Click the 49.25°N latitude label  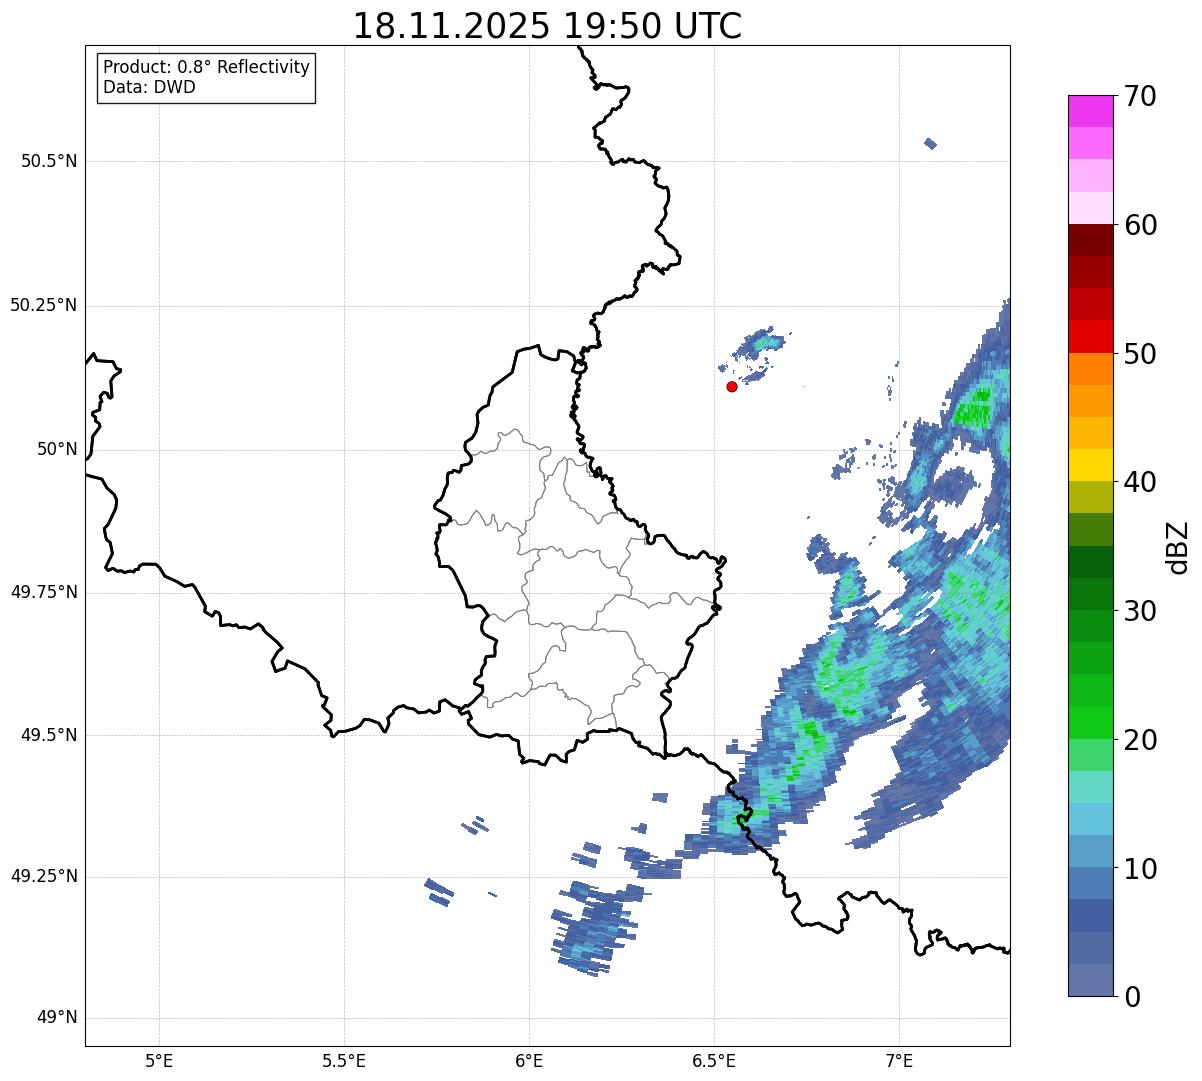[44, 876]
